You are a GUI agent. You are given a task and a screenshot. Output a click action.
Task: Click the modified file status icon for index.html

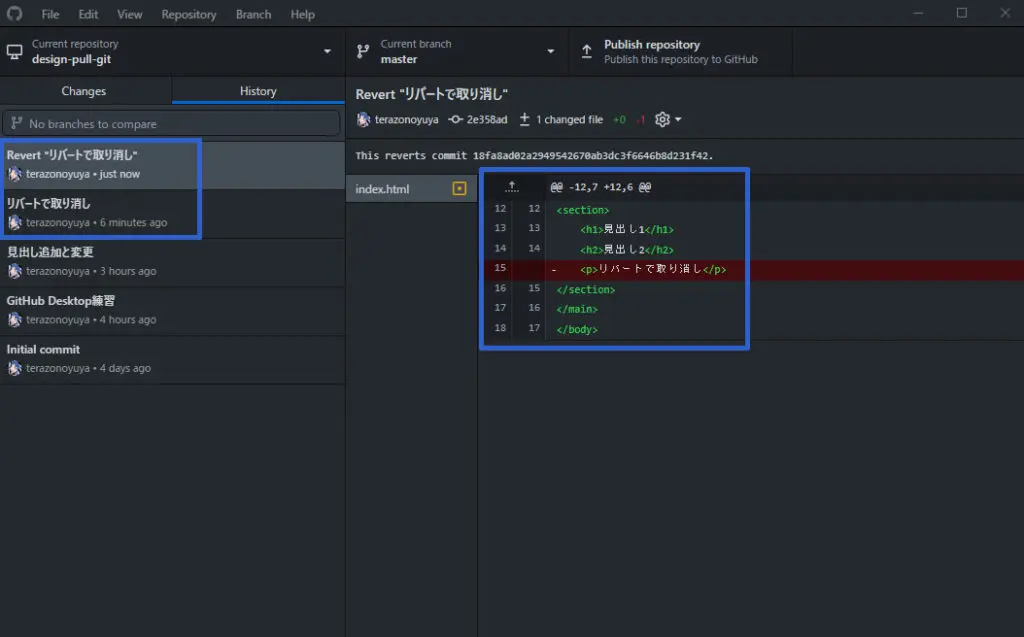pos(459,189)
